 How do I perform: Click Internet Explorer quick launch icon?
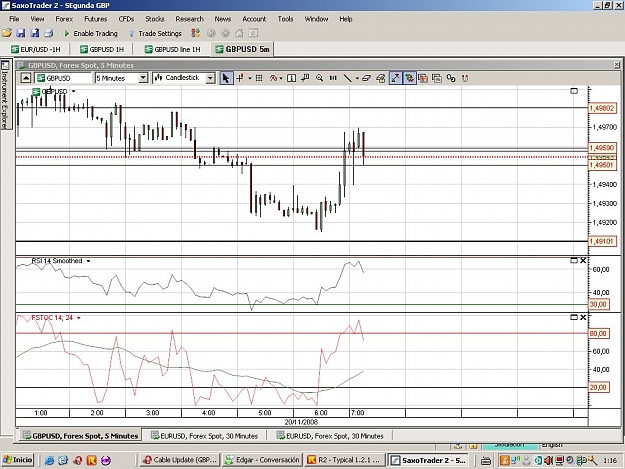(49, 461)
